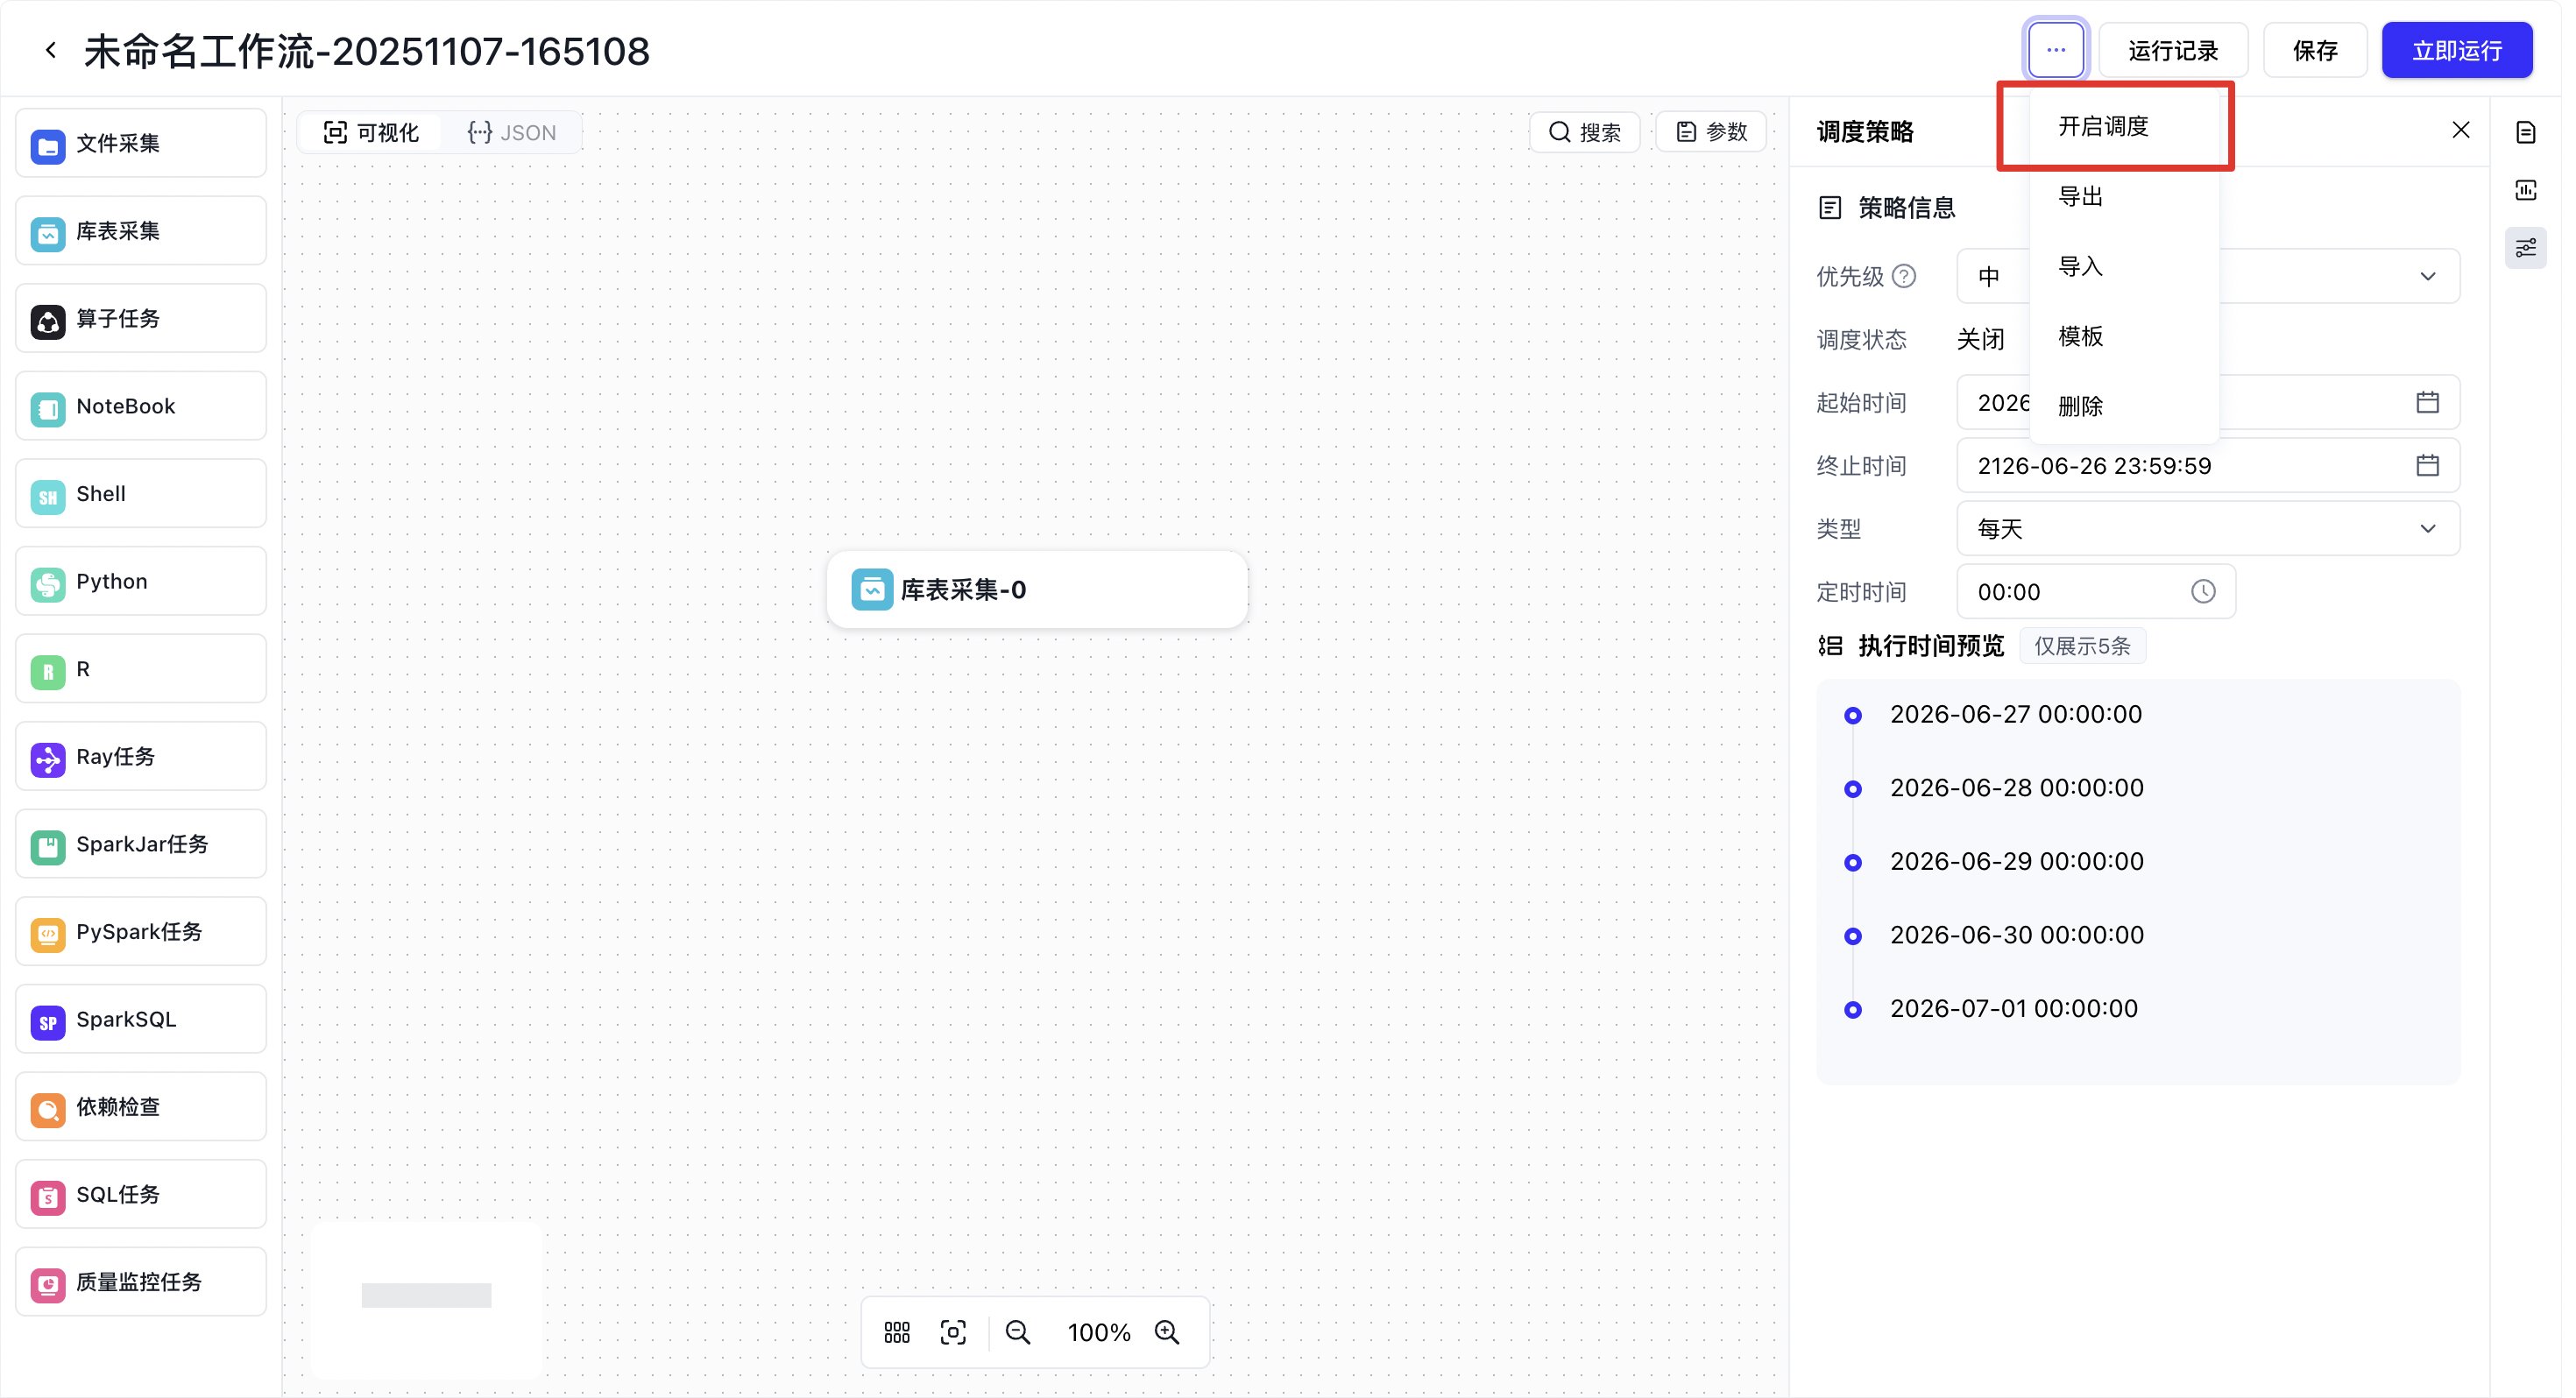Open the 定时时间 clock picker icon
The height and width of the screenshot is (1398, 2576).
click(x=2214, y=594)
